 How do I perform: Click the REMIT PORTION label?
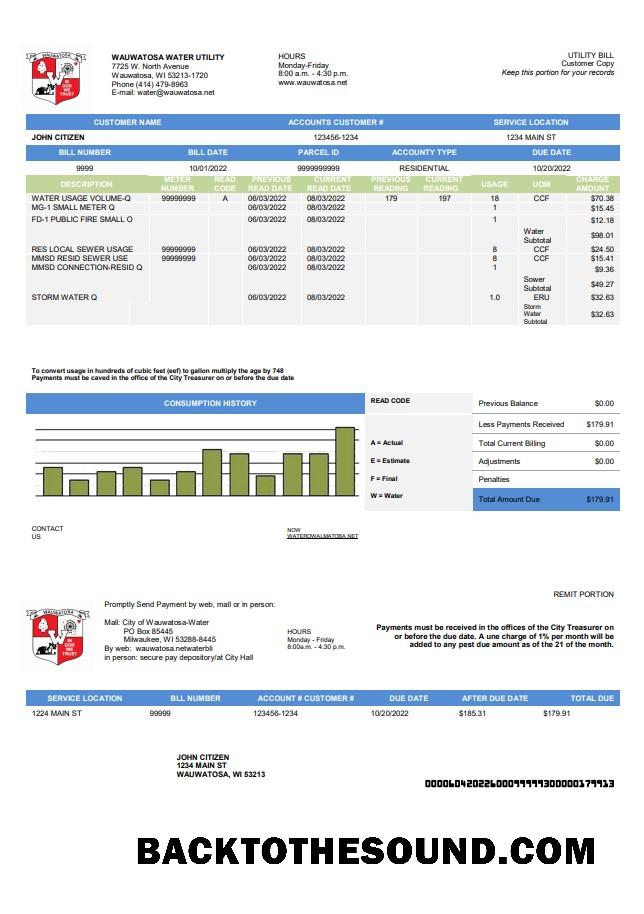click(x=583, y=595)
